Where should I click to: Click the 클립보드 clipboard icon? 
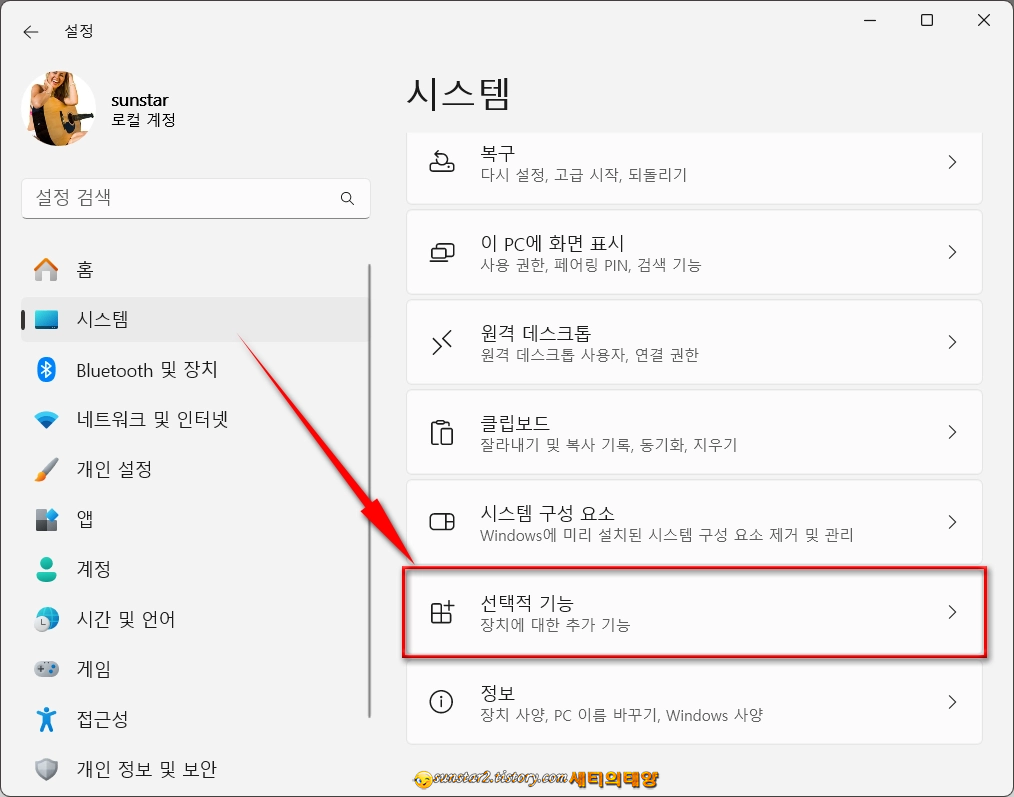[442, 431]
